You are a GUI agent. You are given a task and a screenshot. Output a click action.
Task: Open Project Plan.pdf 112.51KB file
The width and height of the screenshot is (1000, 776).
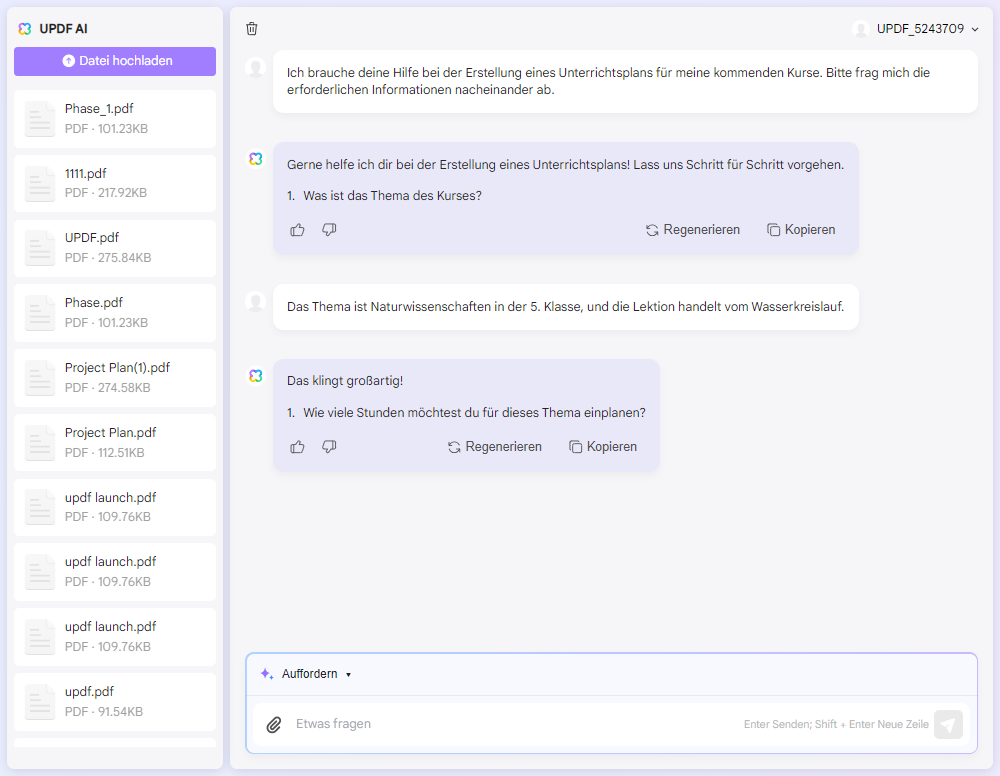pyautogui.click(x=115, y=443)
